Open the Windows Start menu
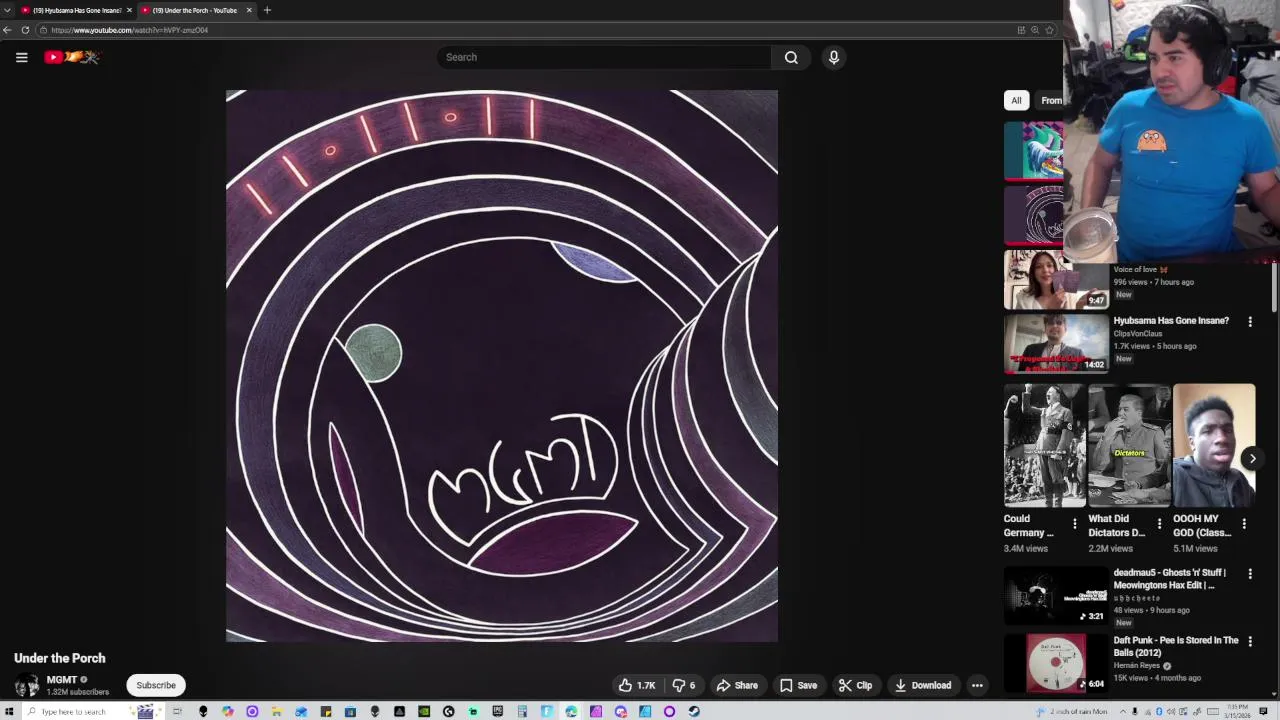Image resolution: width=1280 pixels, height=720 pixels. click(x=9, y=711)
